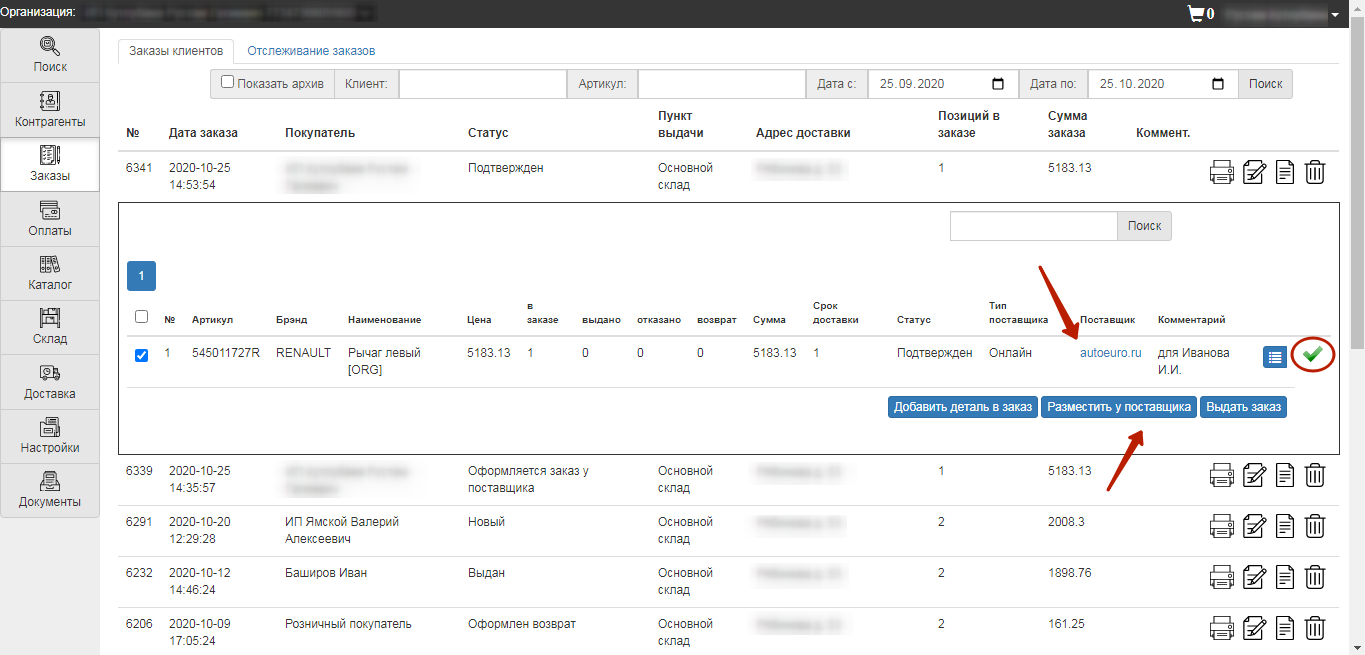Uncheck the checkbox for item 545011727R
The height and width of the screenshot is (655, 1365).
pyautogui.click(x=141, y=355)
